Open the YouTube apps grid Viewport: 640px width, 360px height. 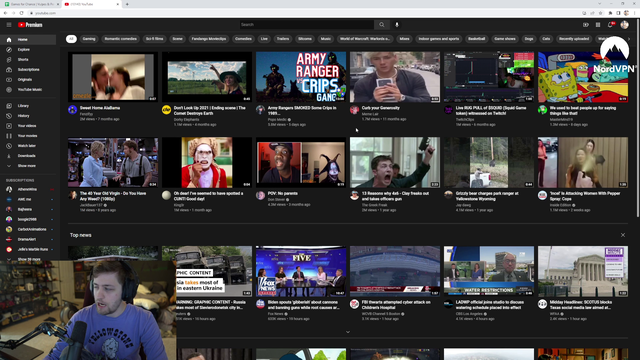pos(598,25)
